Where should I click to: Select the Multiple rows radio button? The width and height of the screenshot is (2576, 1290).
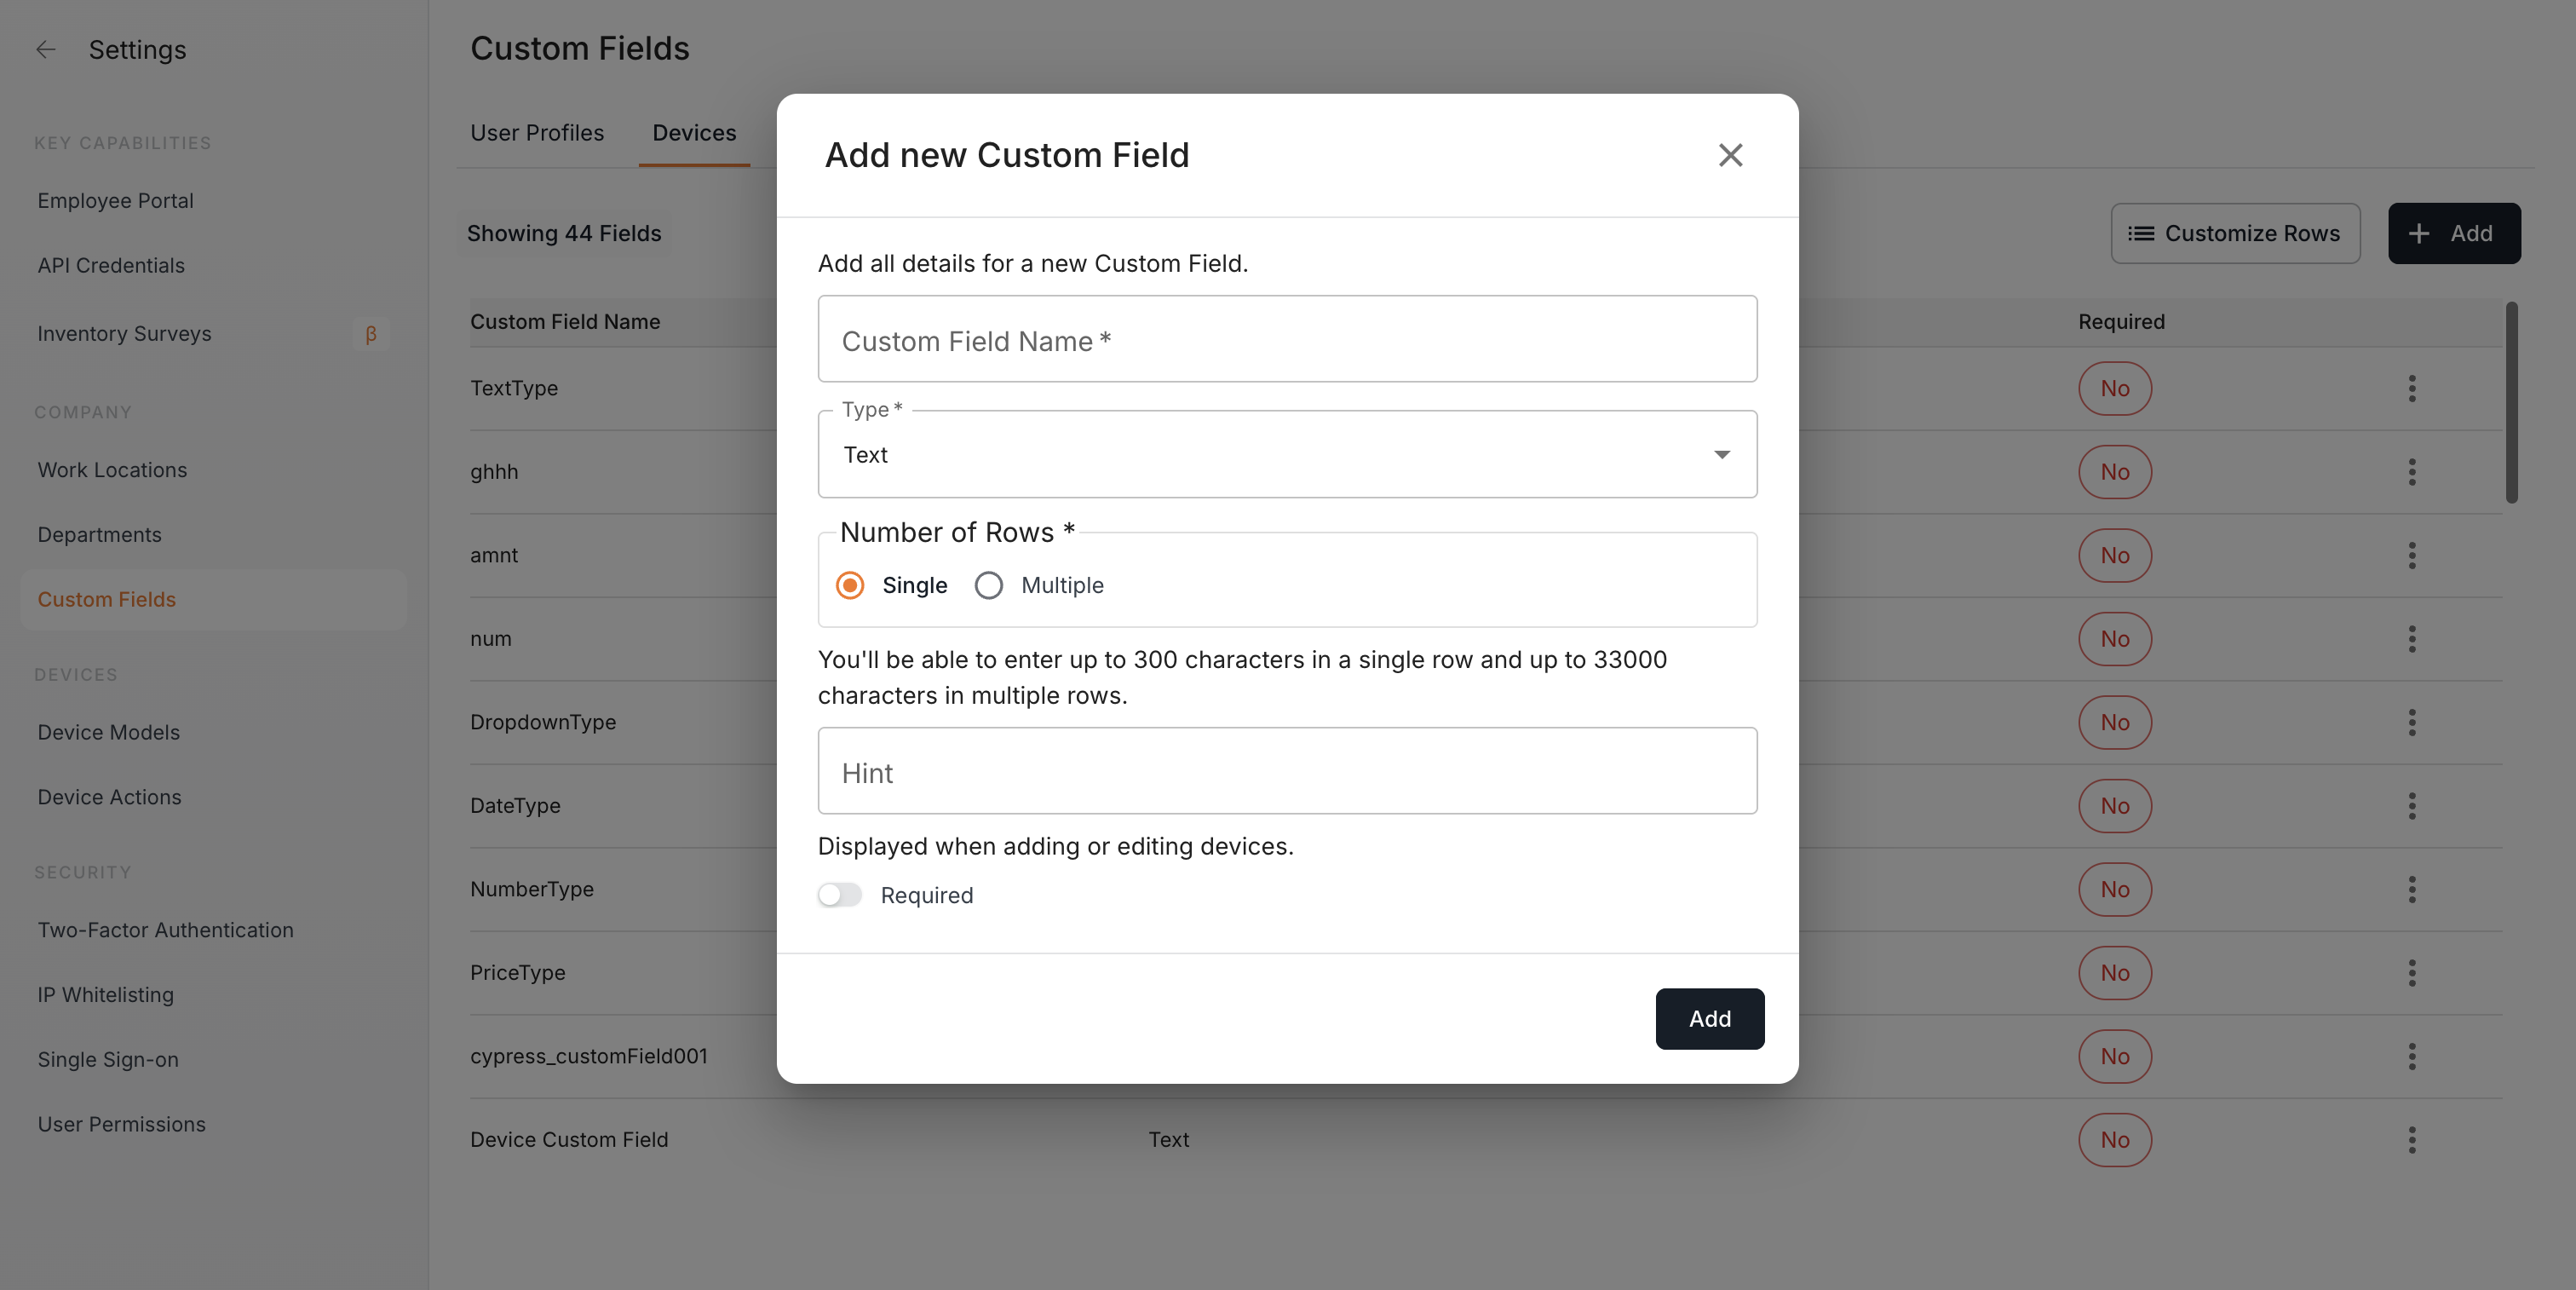988,585
